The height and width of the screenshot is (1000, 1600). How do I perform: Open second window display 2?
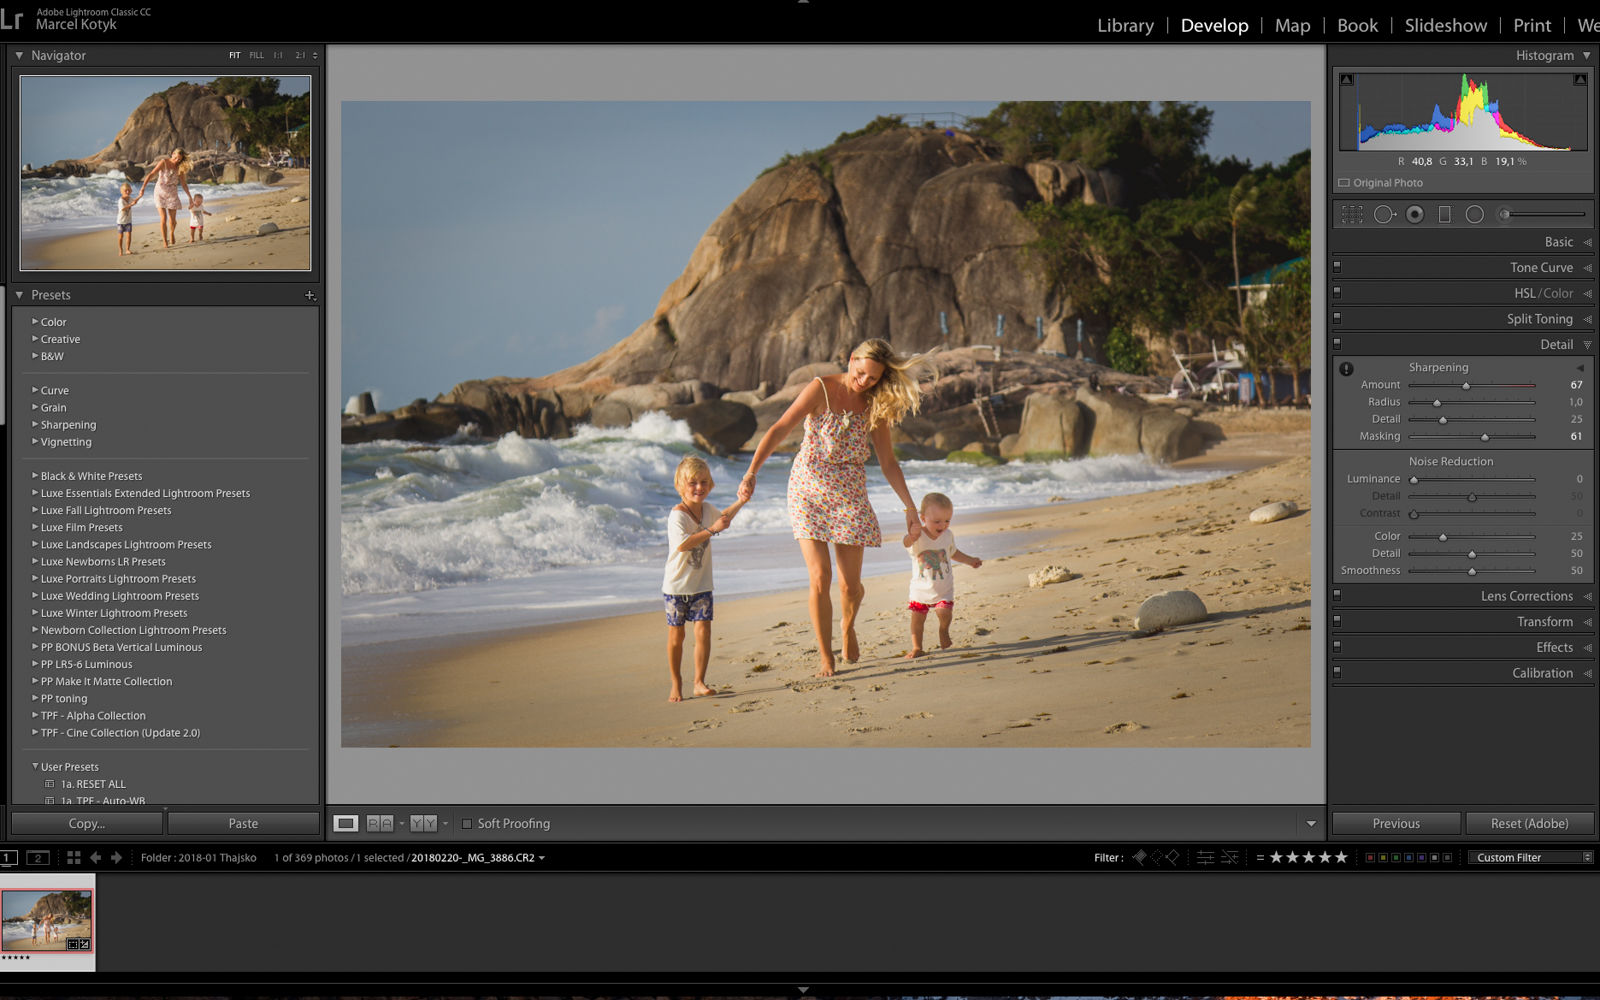point(37,858)
